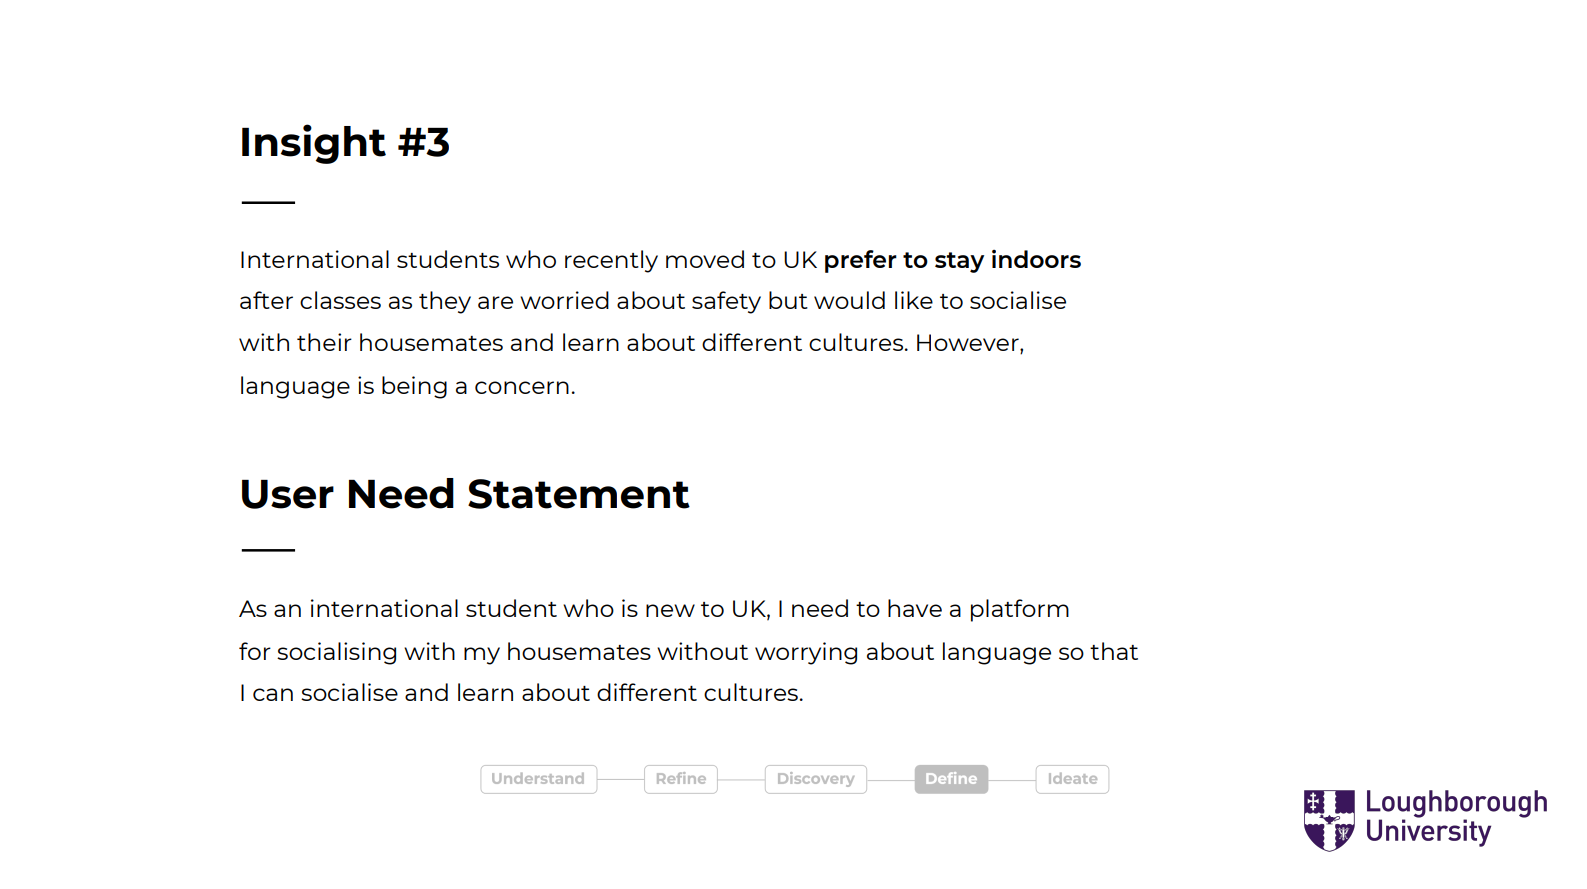
Task: Click connector line between Discovery and Define
Action: (890, 779)
